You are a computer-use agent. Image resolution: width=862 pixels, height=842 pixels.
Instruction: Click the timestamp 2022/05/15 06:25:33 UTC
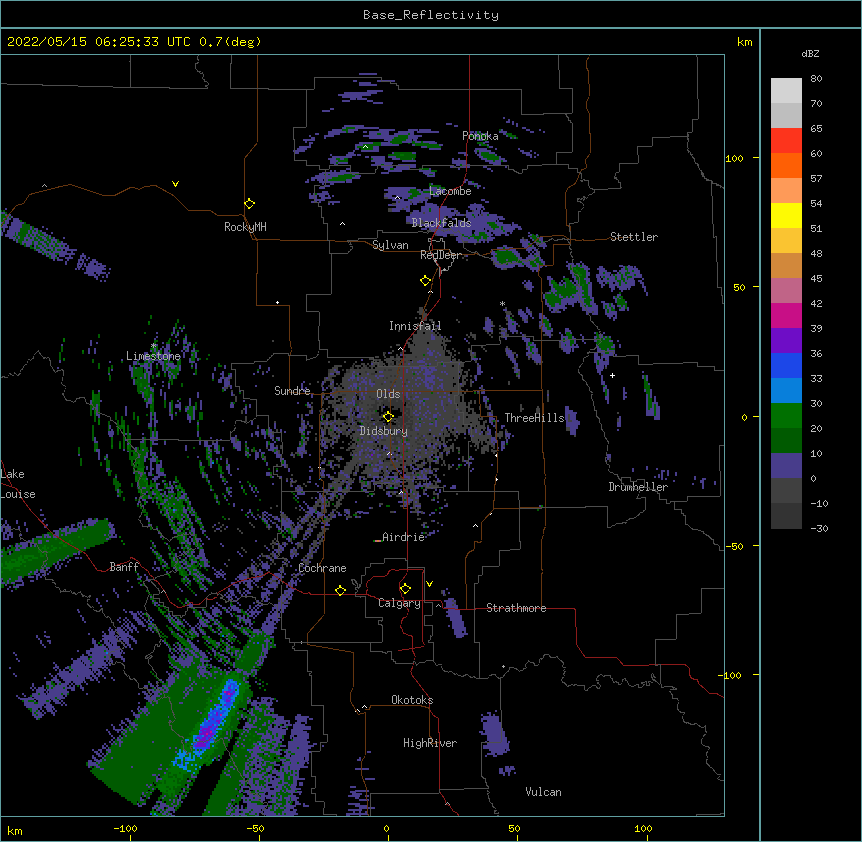[99, 42]
